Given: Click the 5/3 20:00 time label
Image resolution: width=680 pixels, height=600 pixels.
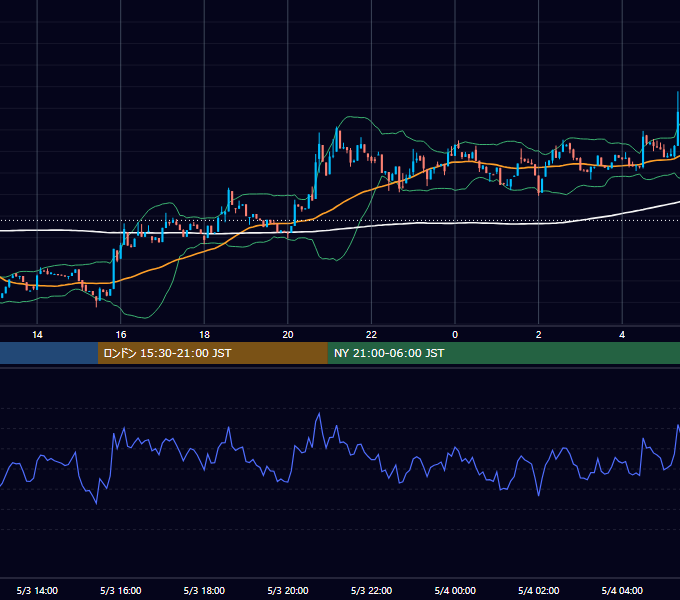Looking at the screenshot, I should click(x=288, y=590).
